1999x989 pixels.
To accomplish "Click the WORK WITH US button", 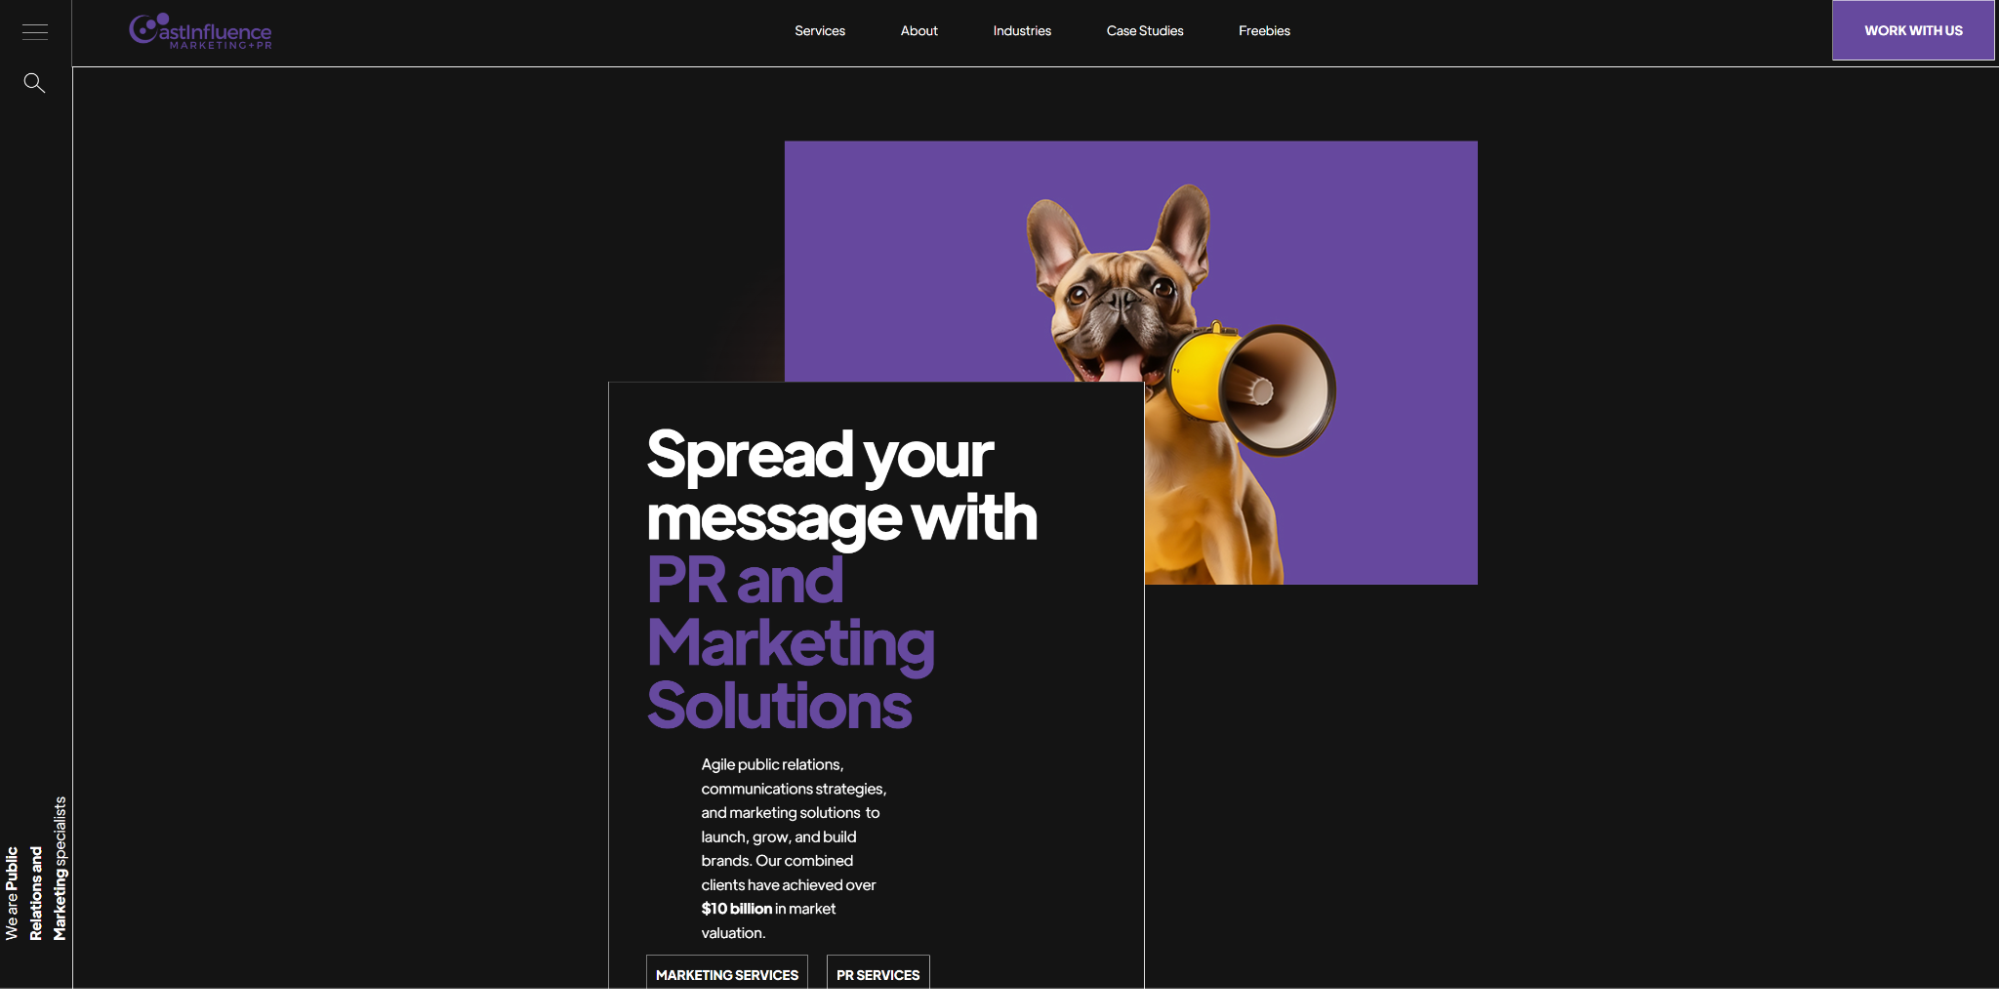I will tap(1913, 31).
